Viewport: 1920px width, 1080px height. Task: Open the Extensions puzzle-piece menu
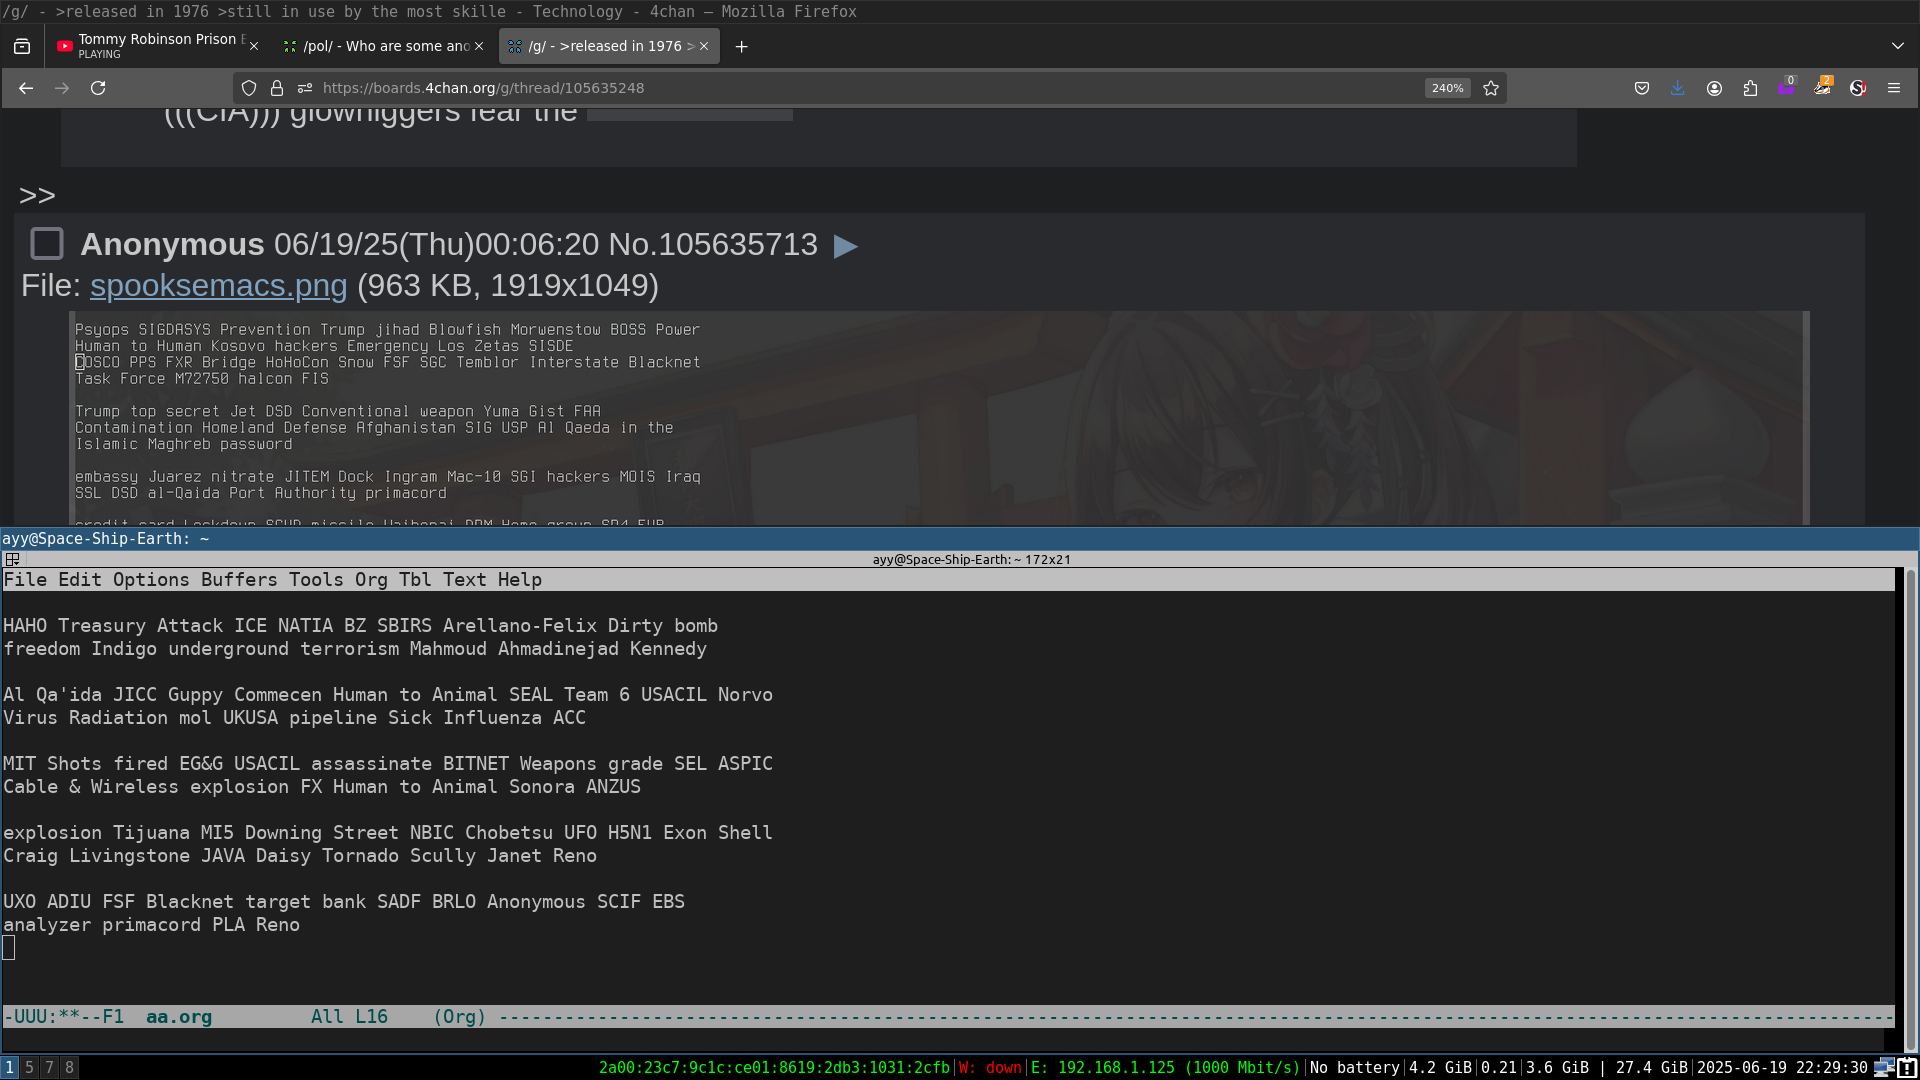pyautogui.click(x=1750, y=88)
